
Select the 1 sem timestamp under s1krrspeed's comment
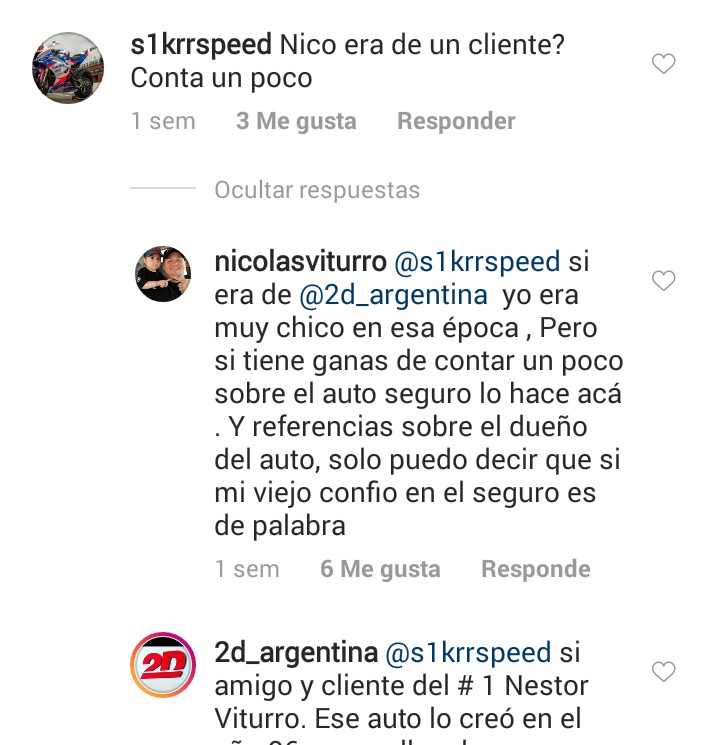click(x=163, y=121)
